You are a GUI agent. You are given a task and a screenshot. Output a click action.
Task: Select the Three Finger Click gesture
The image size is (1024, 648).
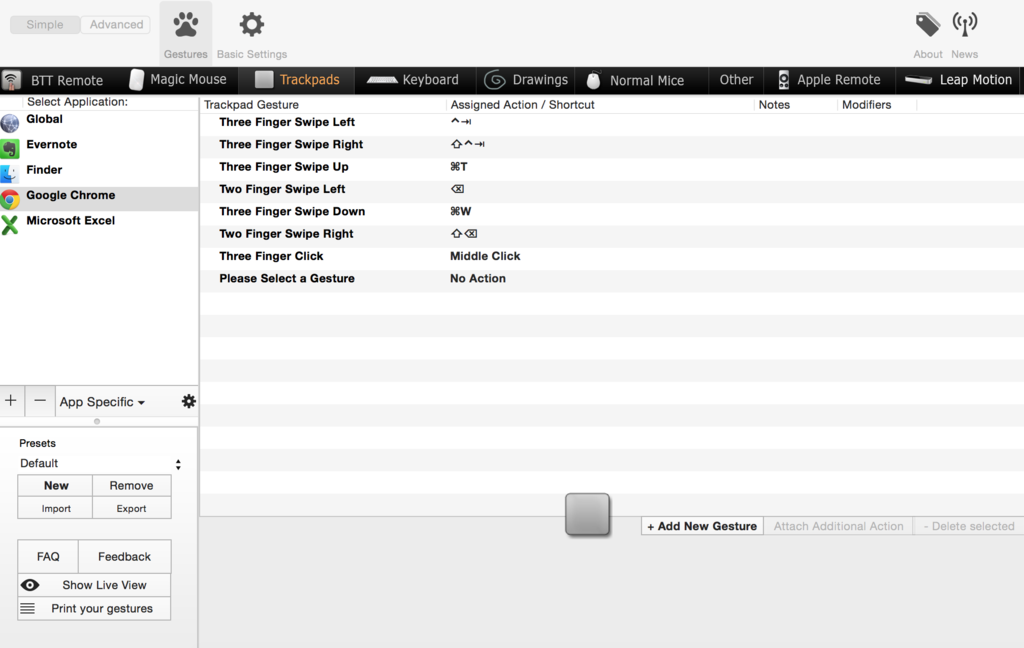tap(271, 256)
